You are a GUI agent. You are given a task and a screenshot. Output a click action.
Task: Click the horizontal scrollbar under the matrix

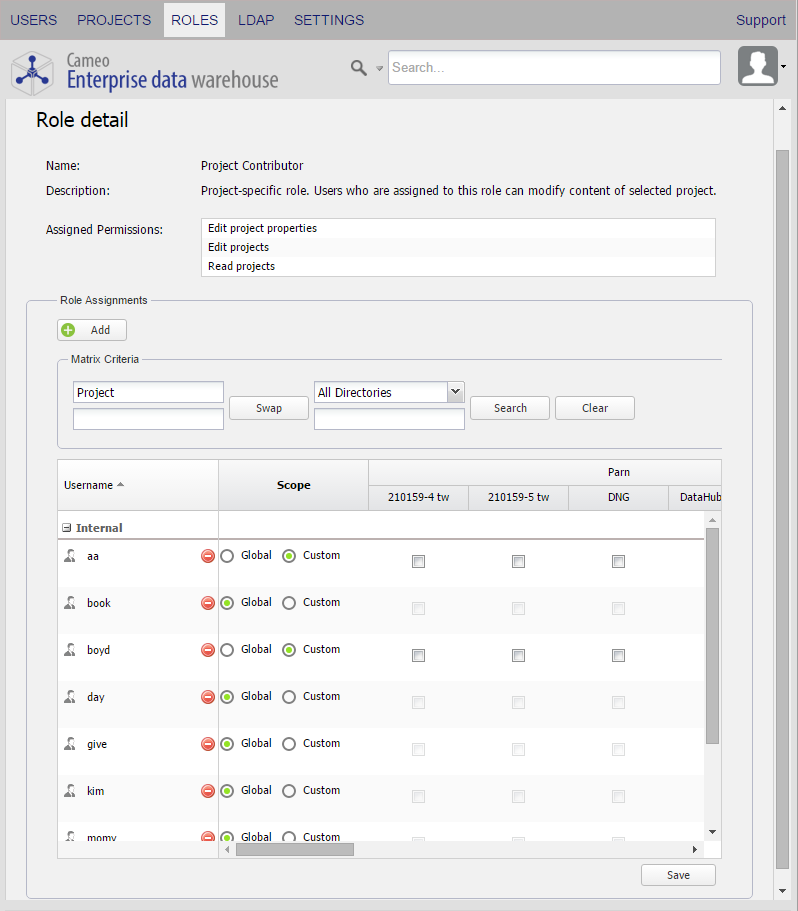[295, 849]
